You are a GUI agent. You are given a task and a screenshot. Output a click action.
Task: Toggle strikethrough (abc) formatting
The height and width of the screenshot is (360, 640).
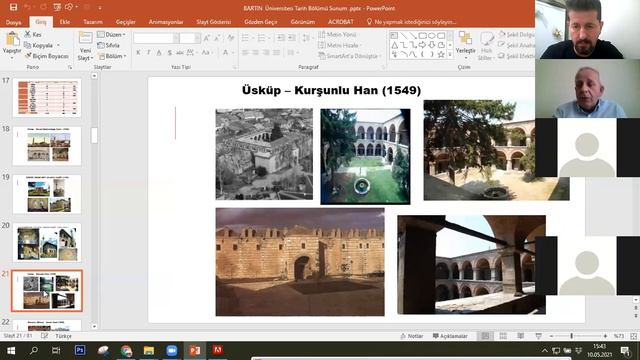pos(180,52)
